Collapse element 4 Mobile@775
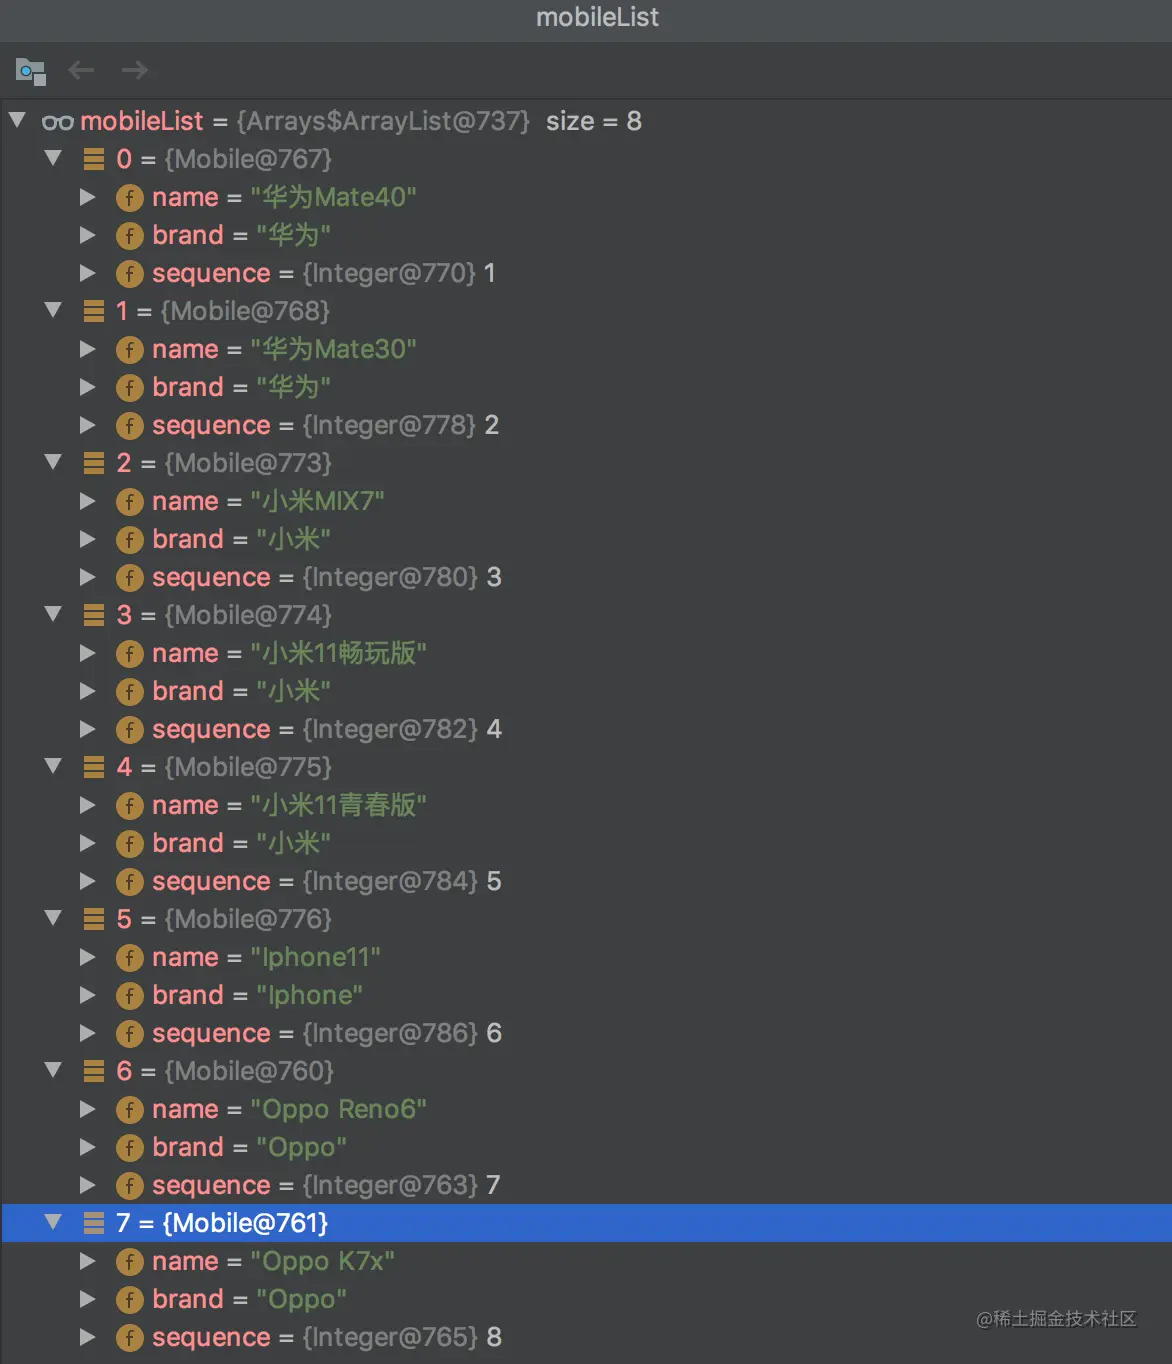 (53, 766)
